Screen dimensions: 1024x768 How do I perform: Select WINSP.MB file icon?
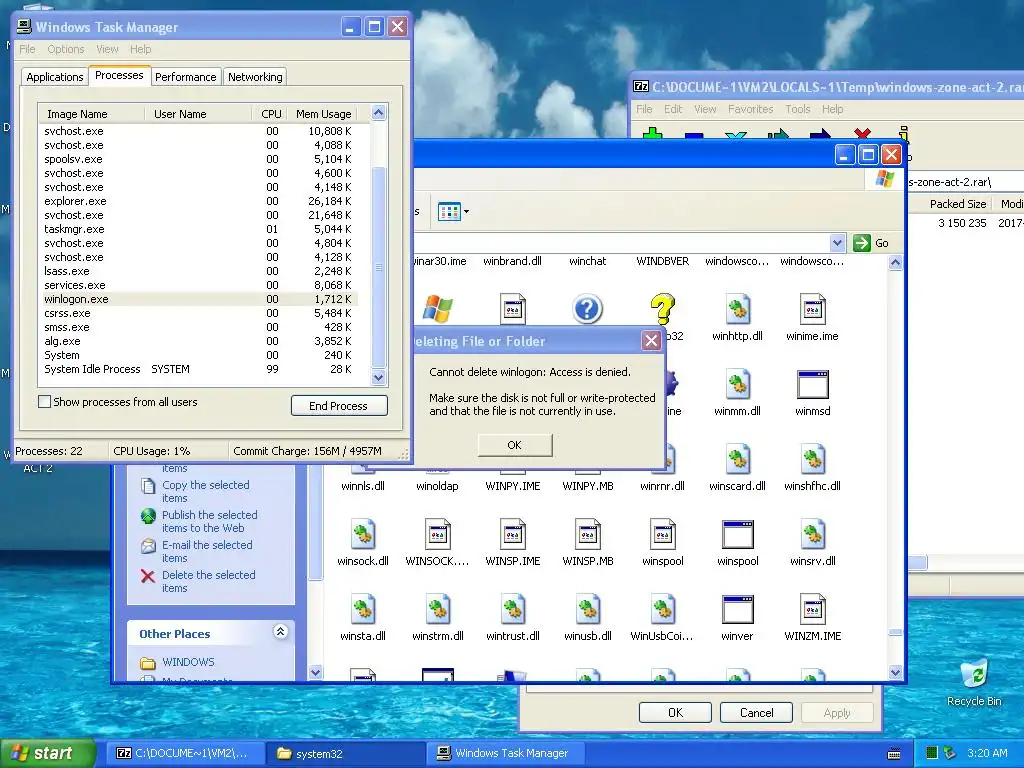[x=588, y=534]
